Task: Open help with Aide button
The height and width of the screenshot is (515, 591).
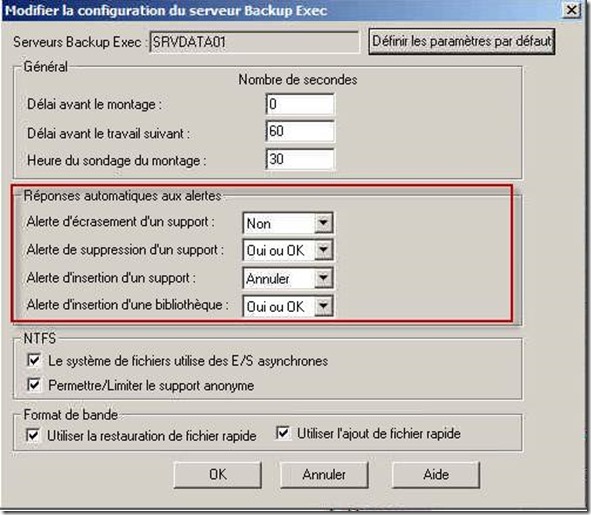Action: pyautogui.click(x=436, y=474)
